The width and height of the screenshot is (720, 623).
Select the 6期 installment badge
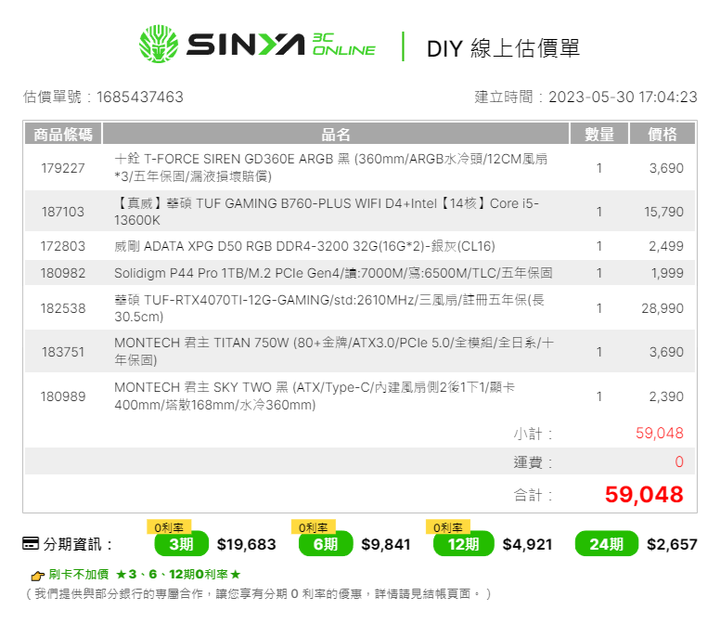326,544
